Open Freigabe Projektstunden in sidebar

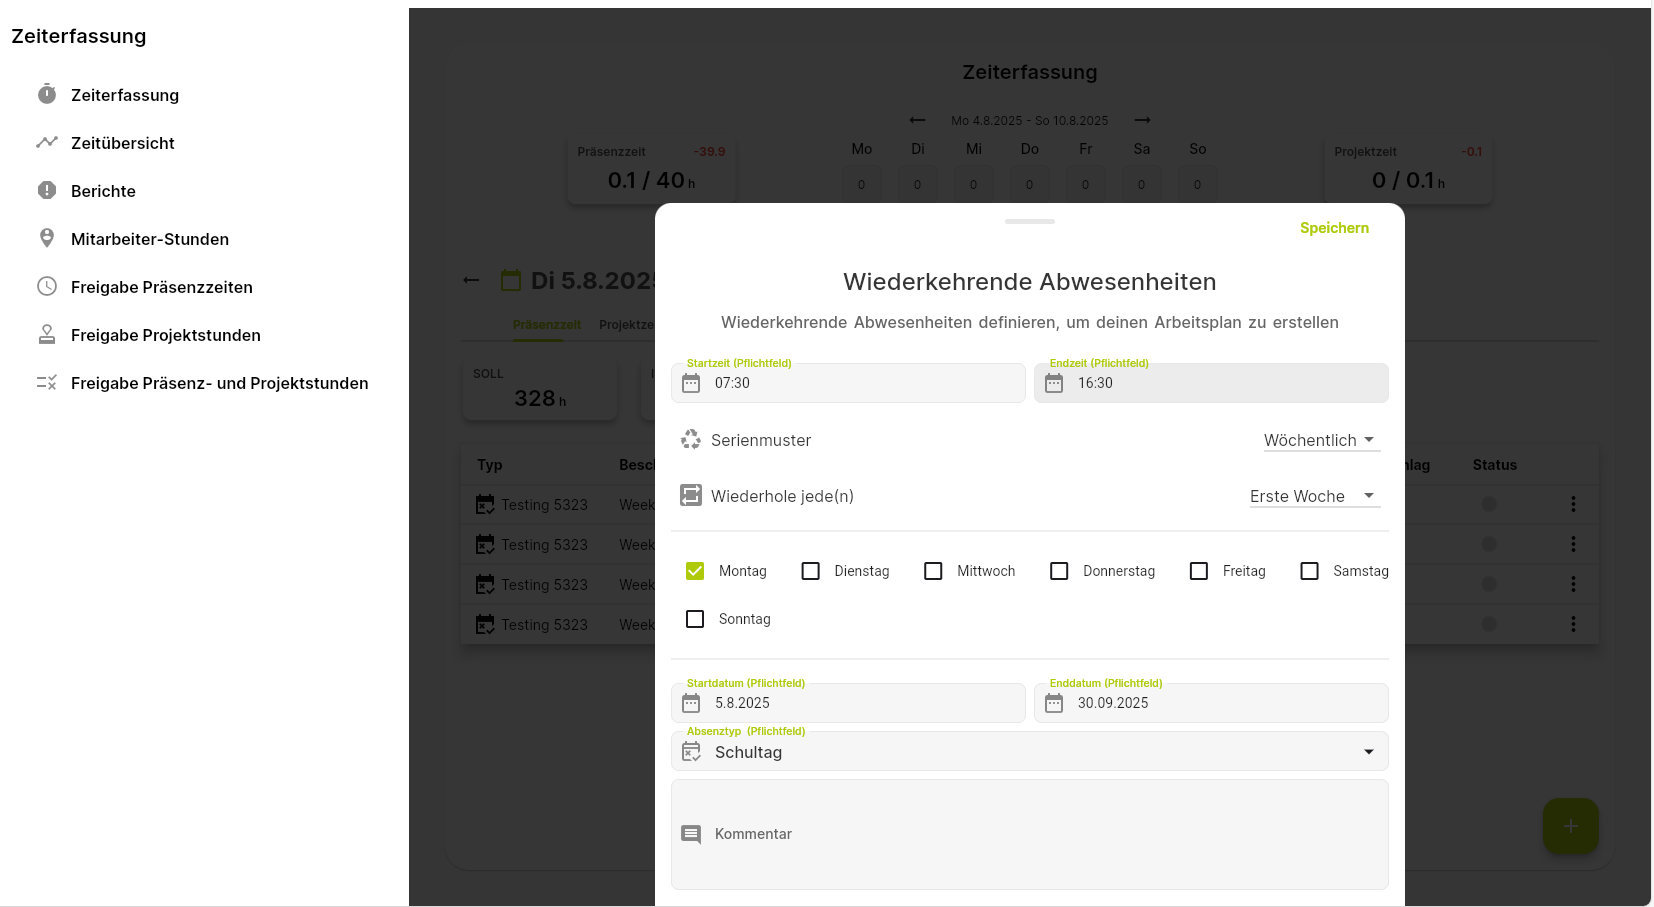[166, 335]
